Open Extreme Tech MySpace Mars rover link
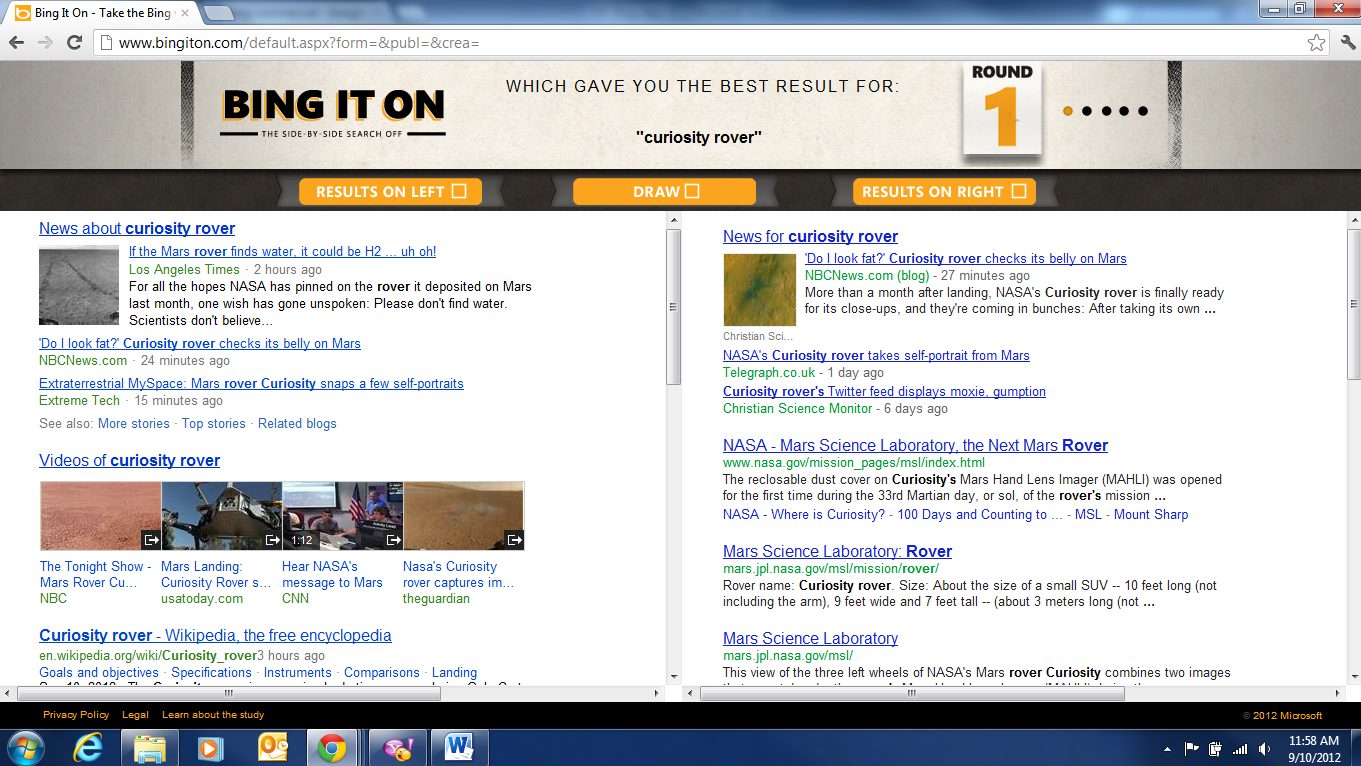Viewport: 1361px width, 766px height. pos(251,383)
